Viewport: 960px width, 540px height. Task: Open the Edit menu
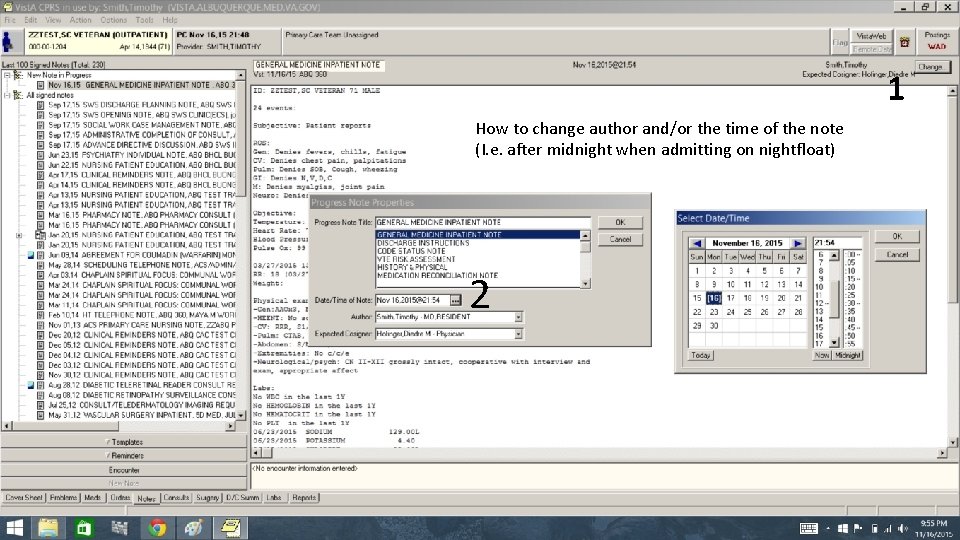[x=31, y=20]
